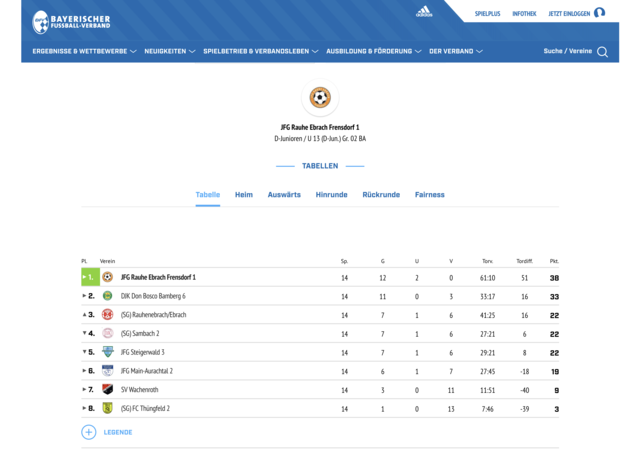Expand the Ausbildung & Förderung menu

click(x=374, y=52)
